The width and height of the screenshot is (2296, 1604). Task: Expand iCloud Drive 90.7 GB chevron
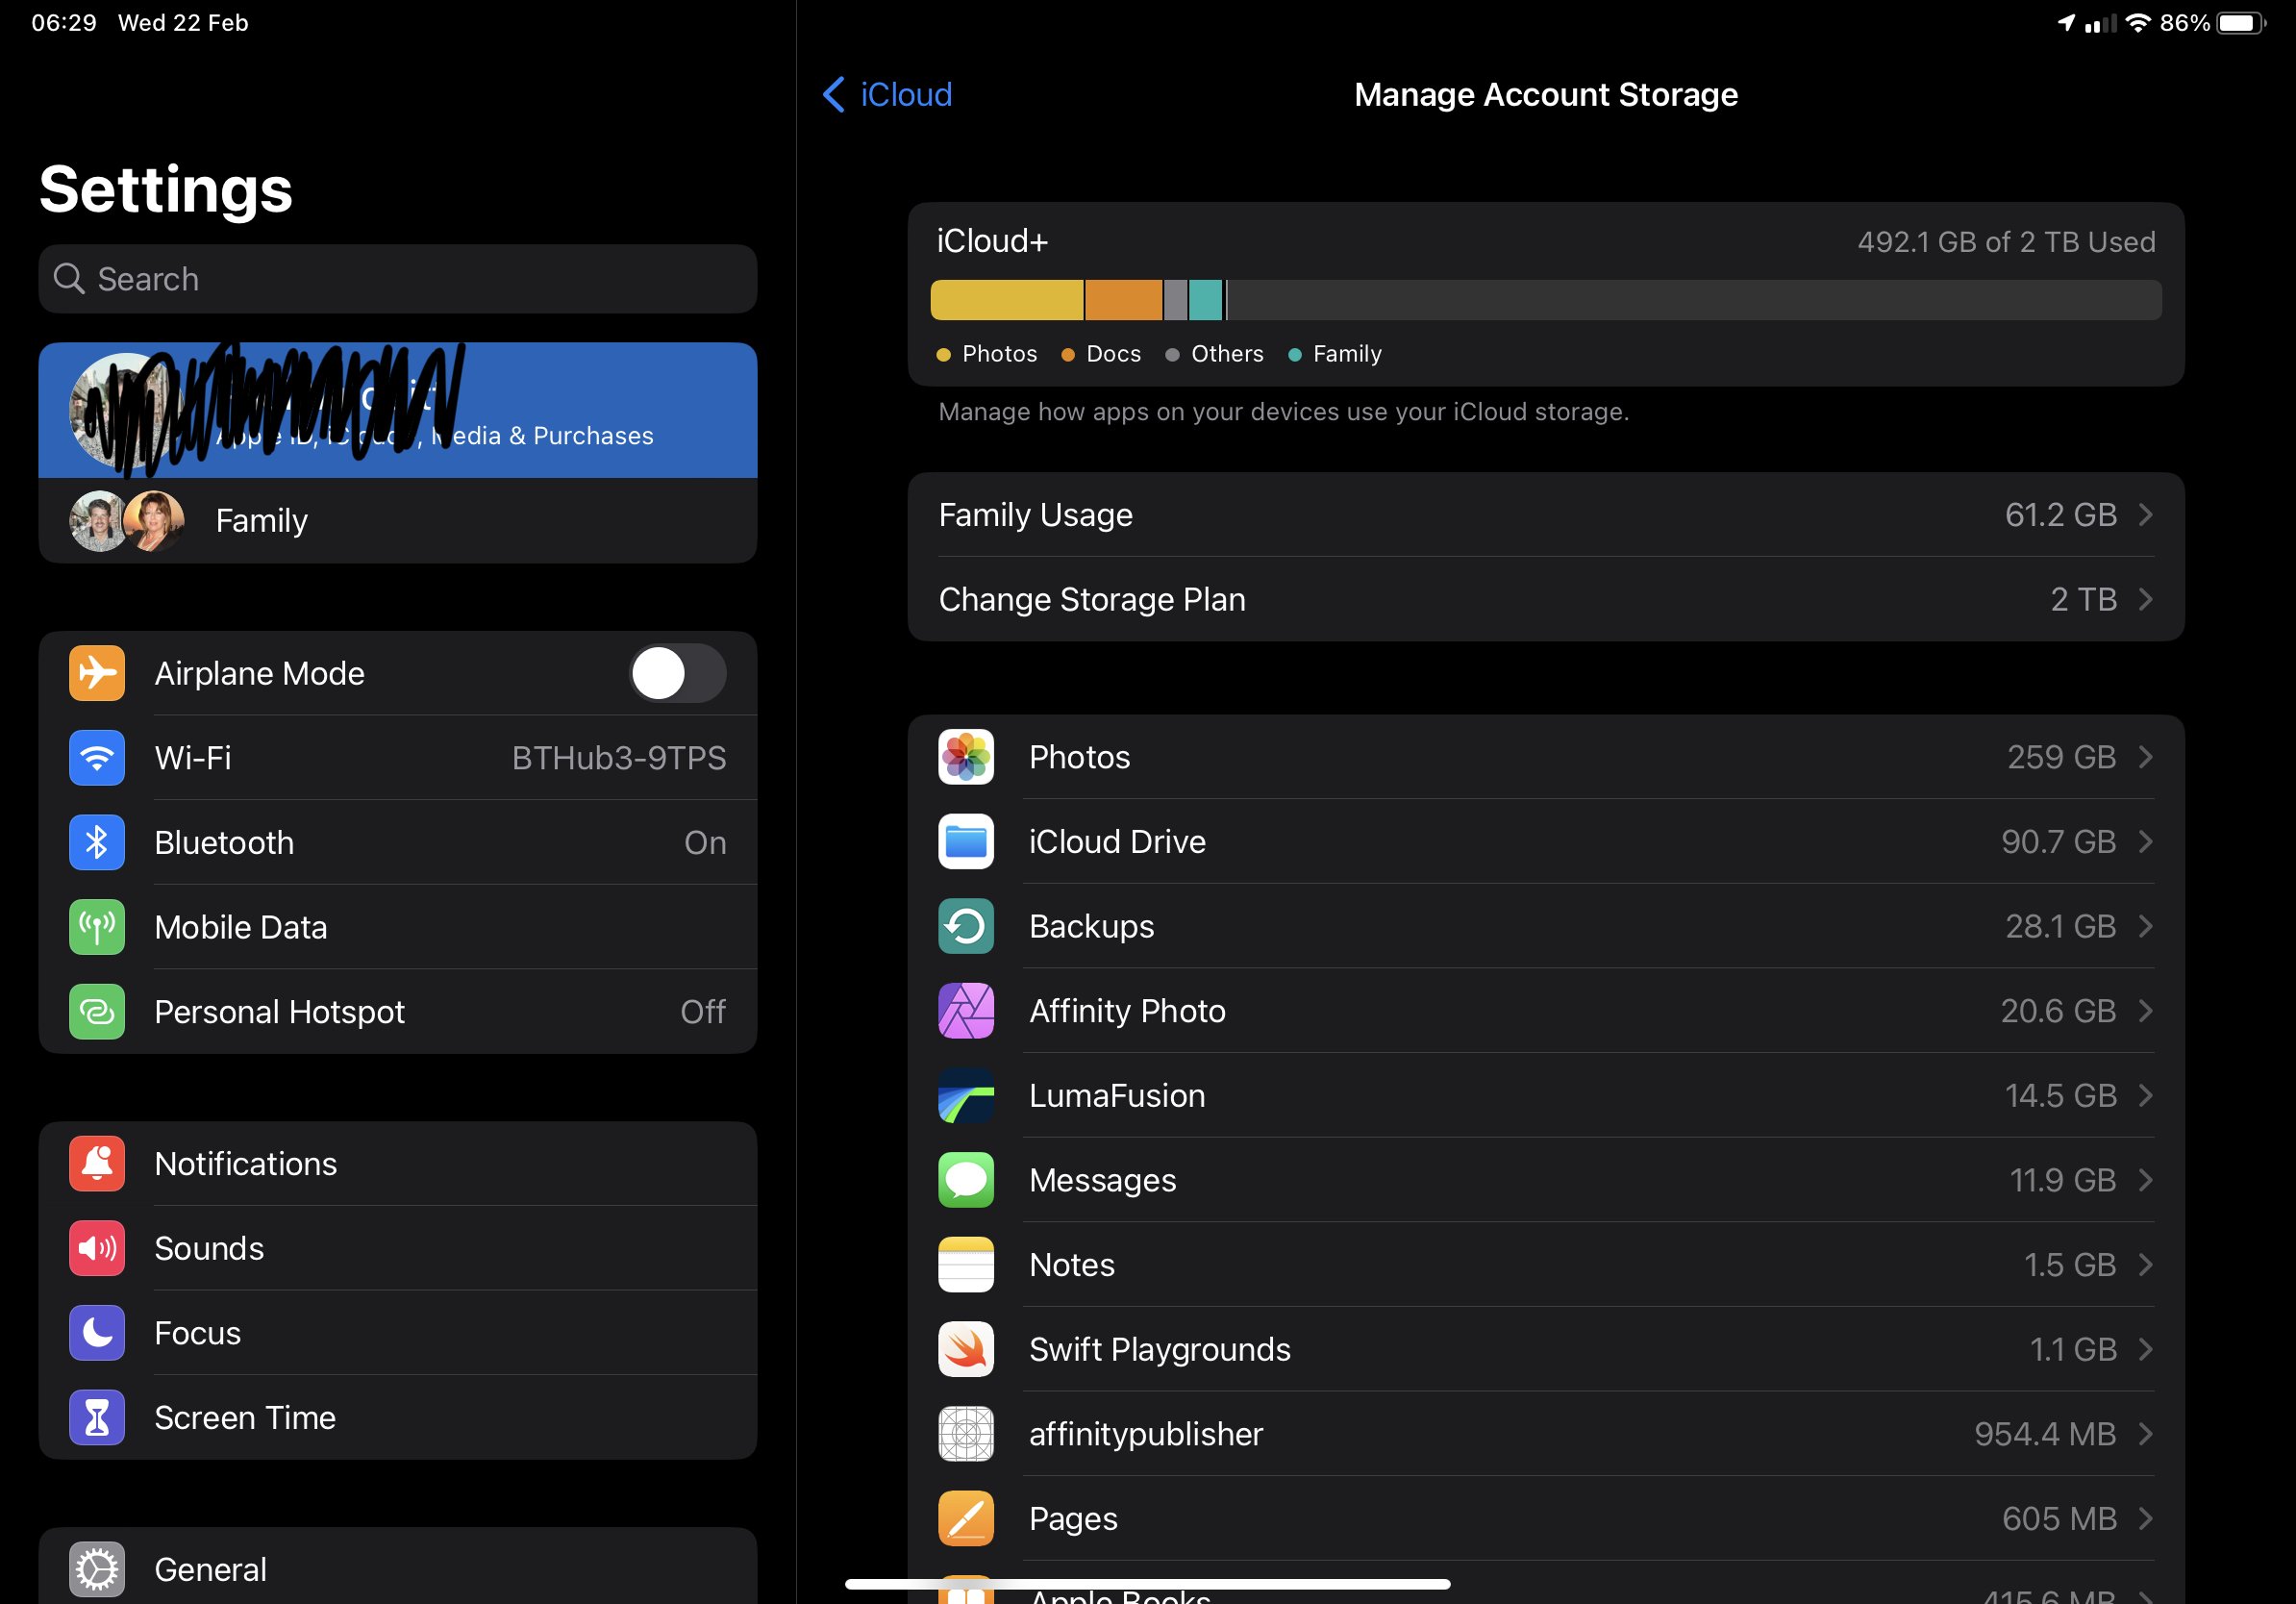point(2145,841)
